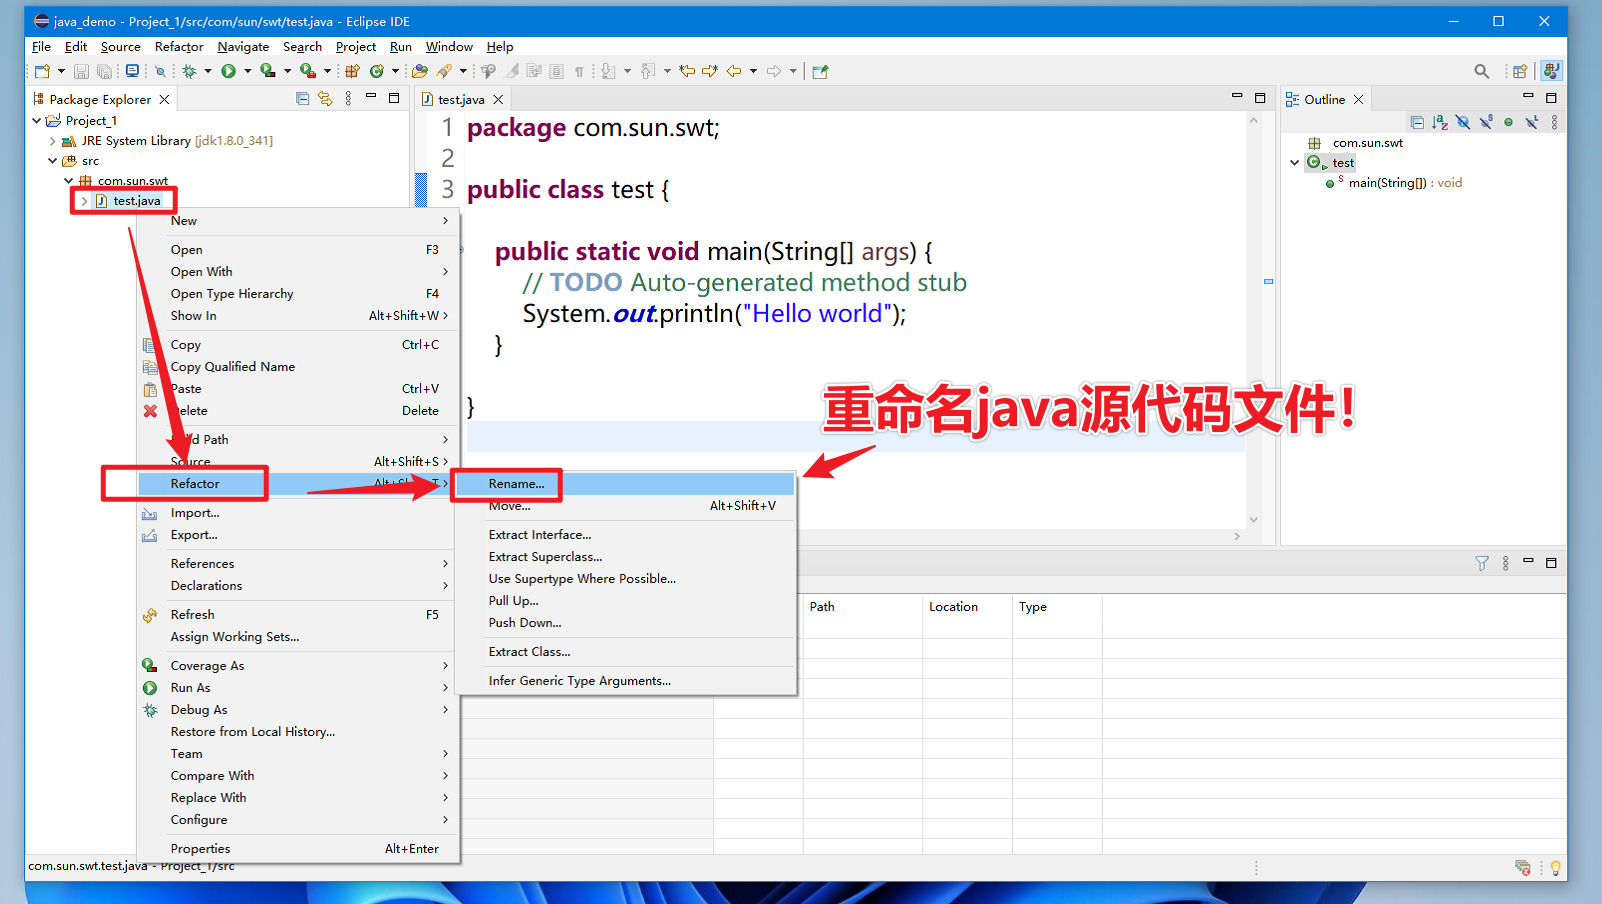Viewport: 1602px width, 904px height.
Task: Open dropdown arrow next to New button
Action: pos(61,71)
